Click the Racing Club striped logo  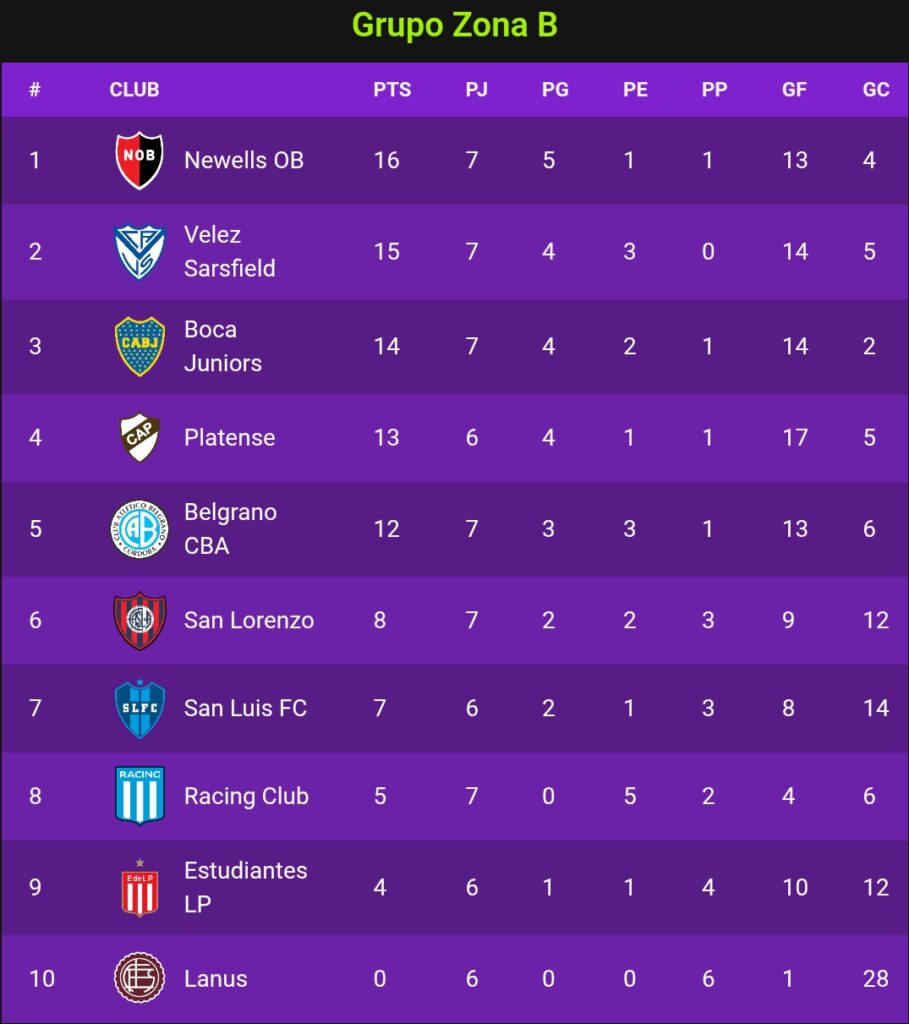click(139, 795)
